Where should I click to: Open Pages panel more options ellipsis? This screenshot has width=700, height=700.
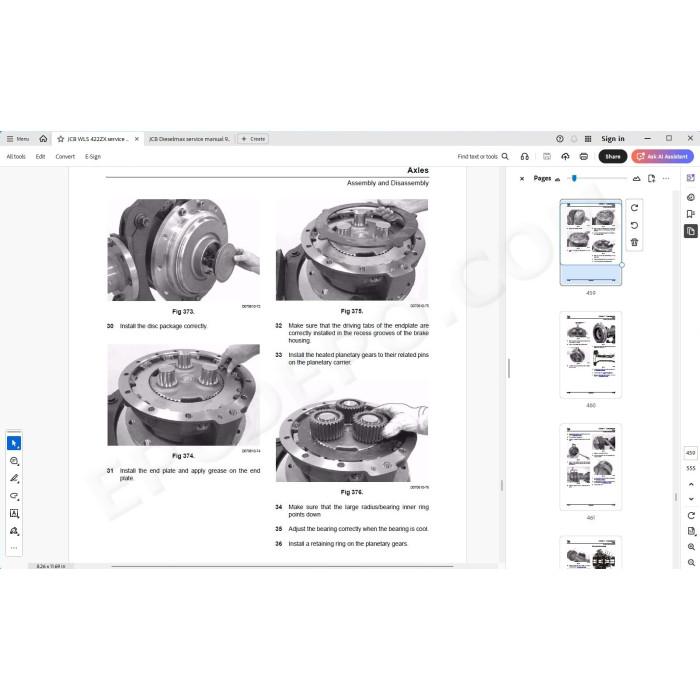tap(666, 179)
